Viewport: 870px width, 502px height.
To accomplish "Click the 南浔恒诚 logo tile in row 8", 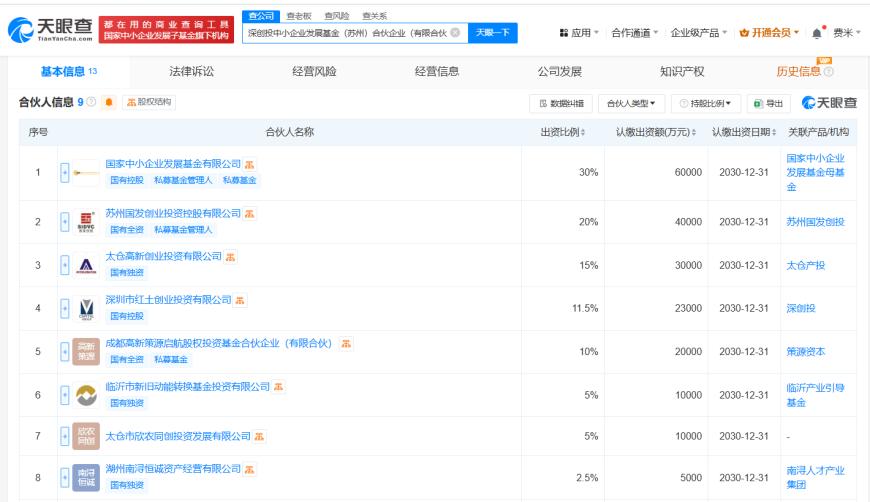I will point(86,478).
